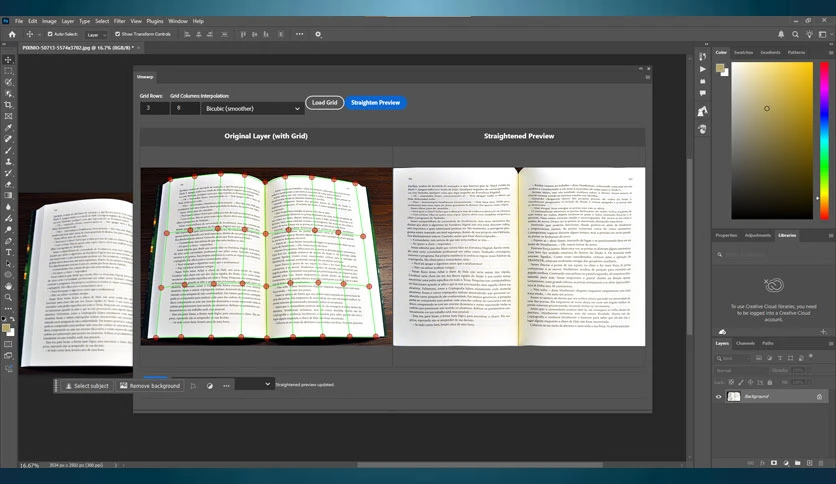Switch to the Adjustments tab
Viewport: 836px width, 484px height.
(x=758, y=236)
